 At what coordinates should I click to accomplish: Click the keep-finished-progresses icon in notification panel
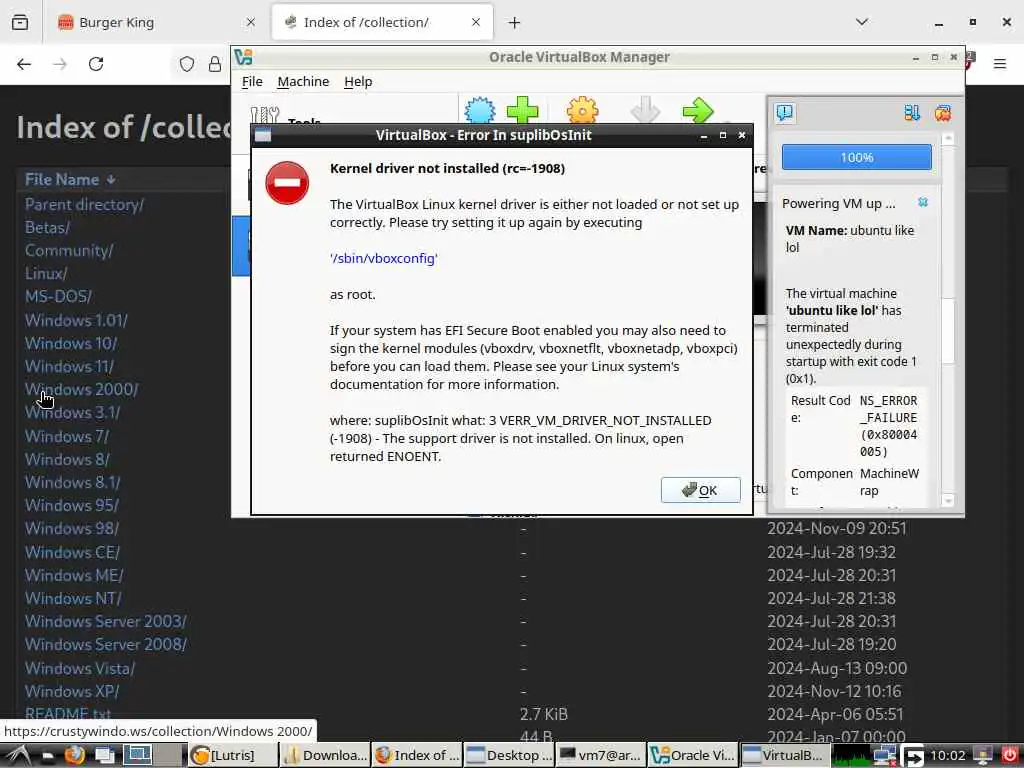(x=912, y=113)
